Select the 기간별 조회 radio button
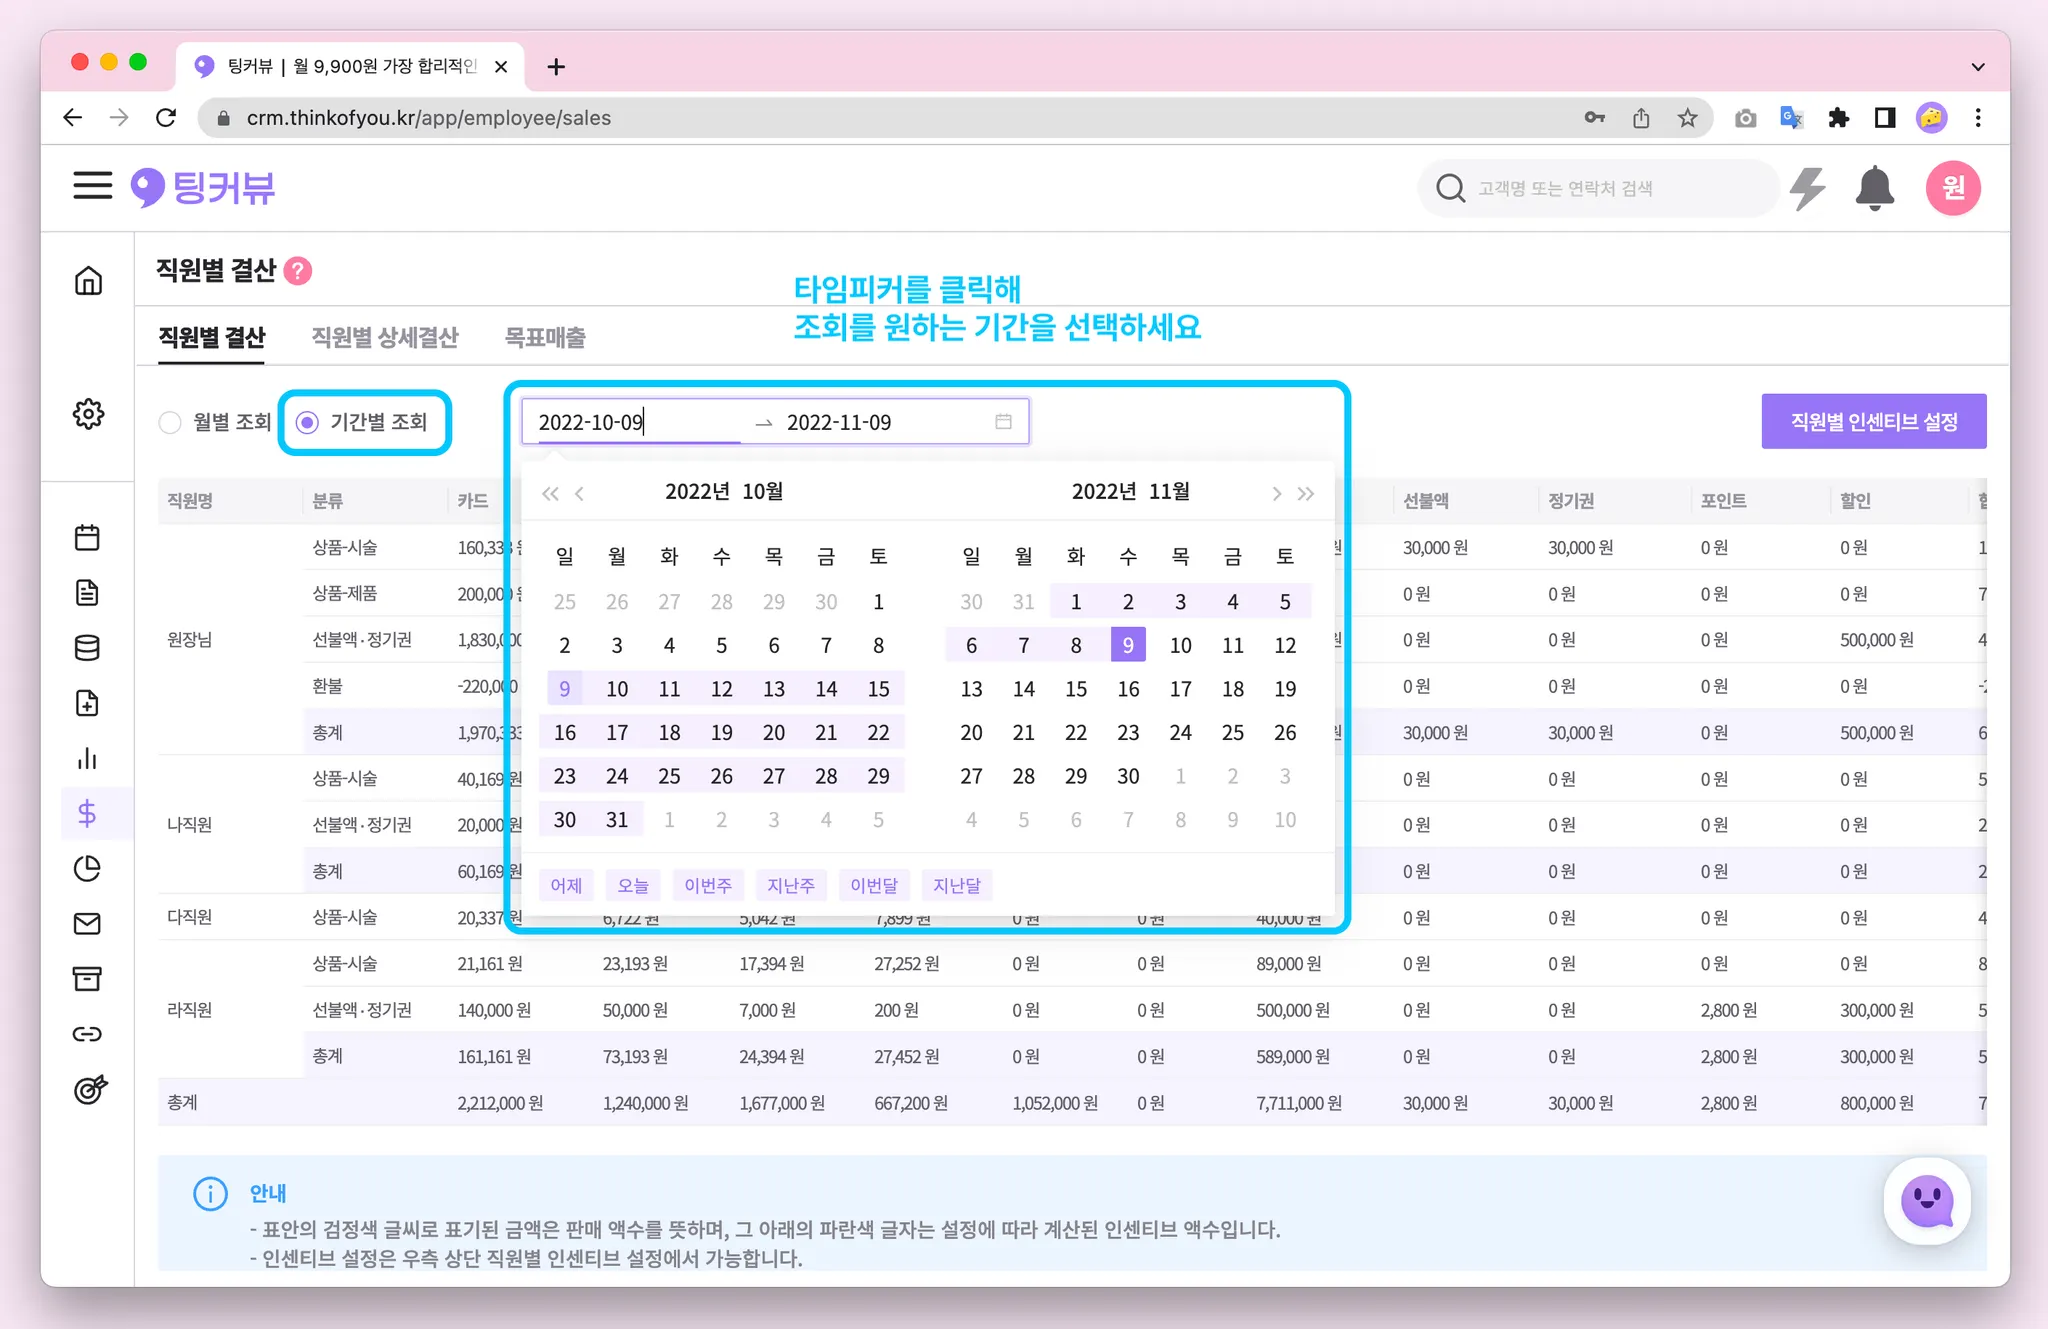 [x=308, y=422]
